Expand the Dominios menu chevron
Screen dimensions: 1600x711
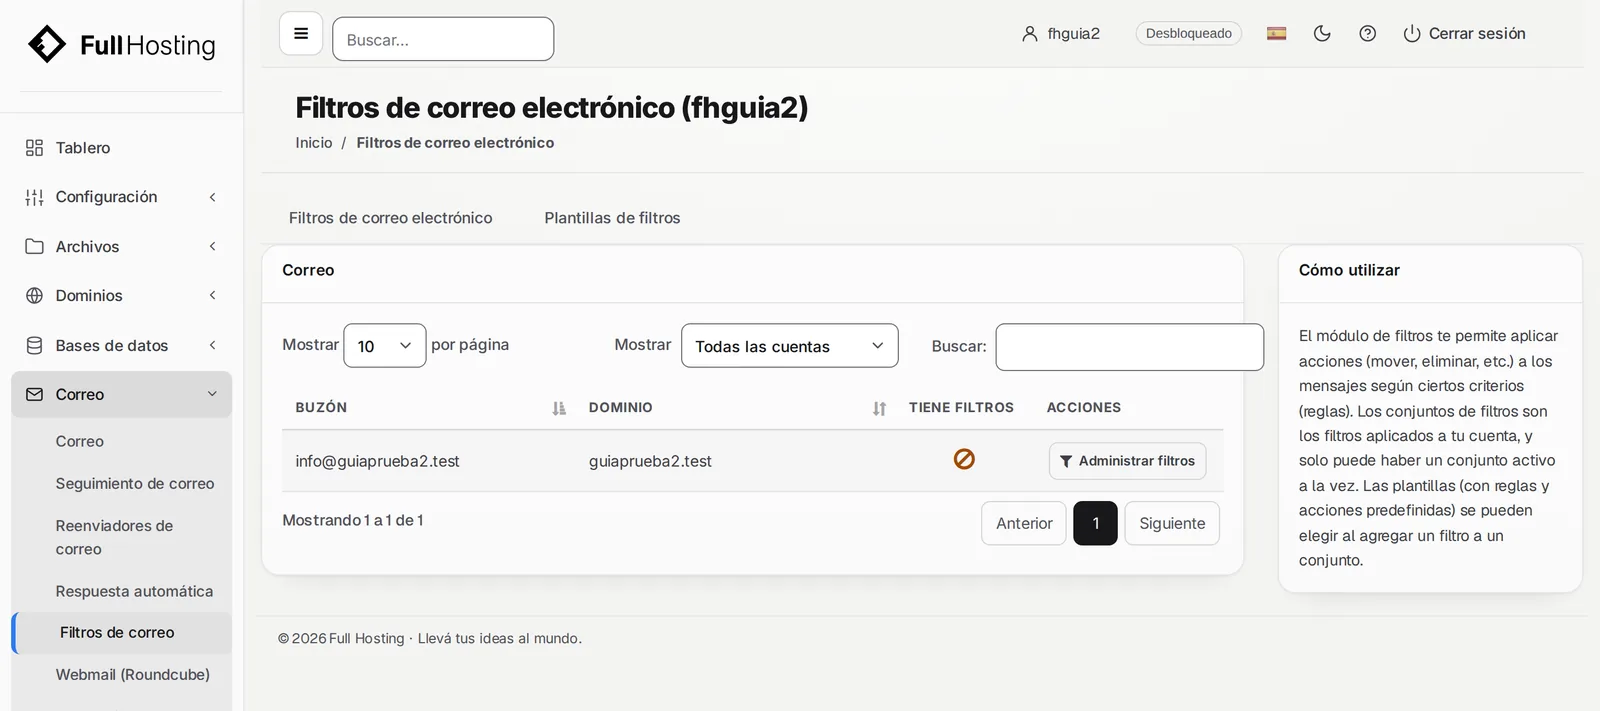[x=212, y=295]
